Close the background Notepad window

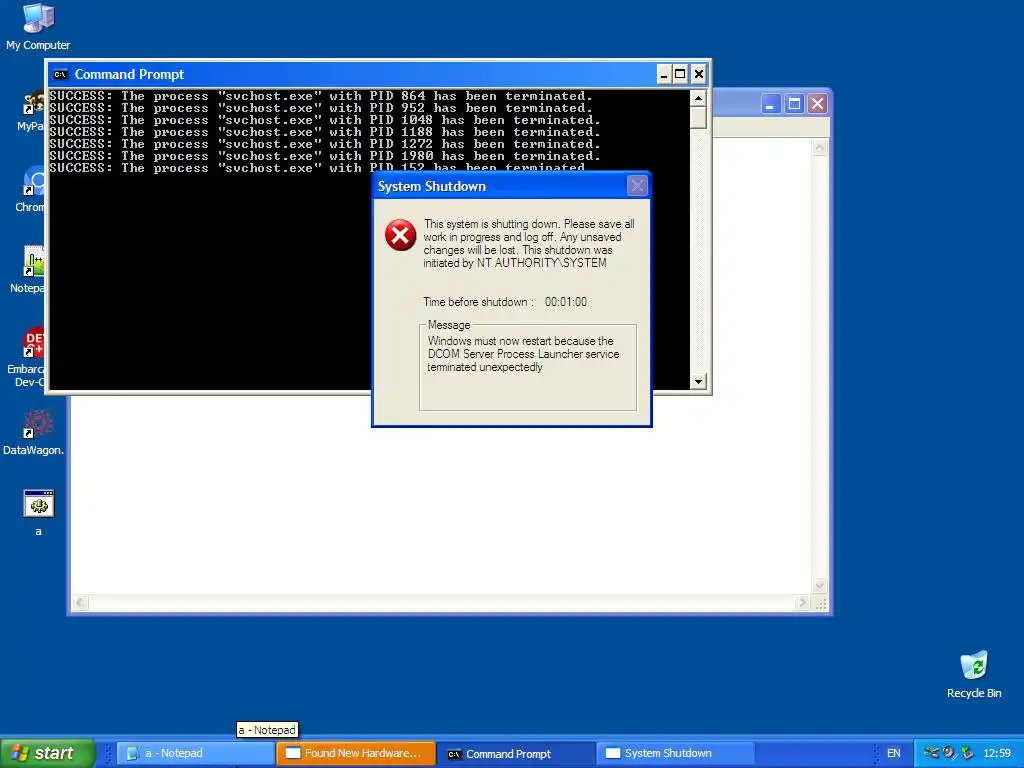[818, 104]
